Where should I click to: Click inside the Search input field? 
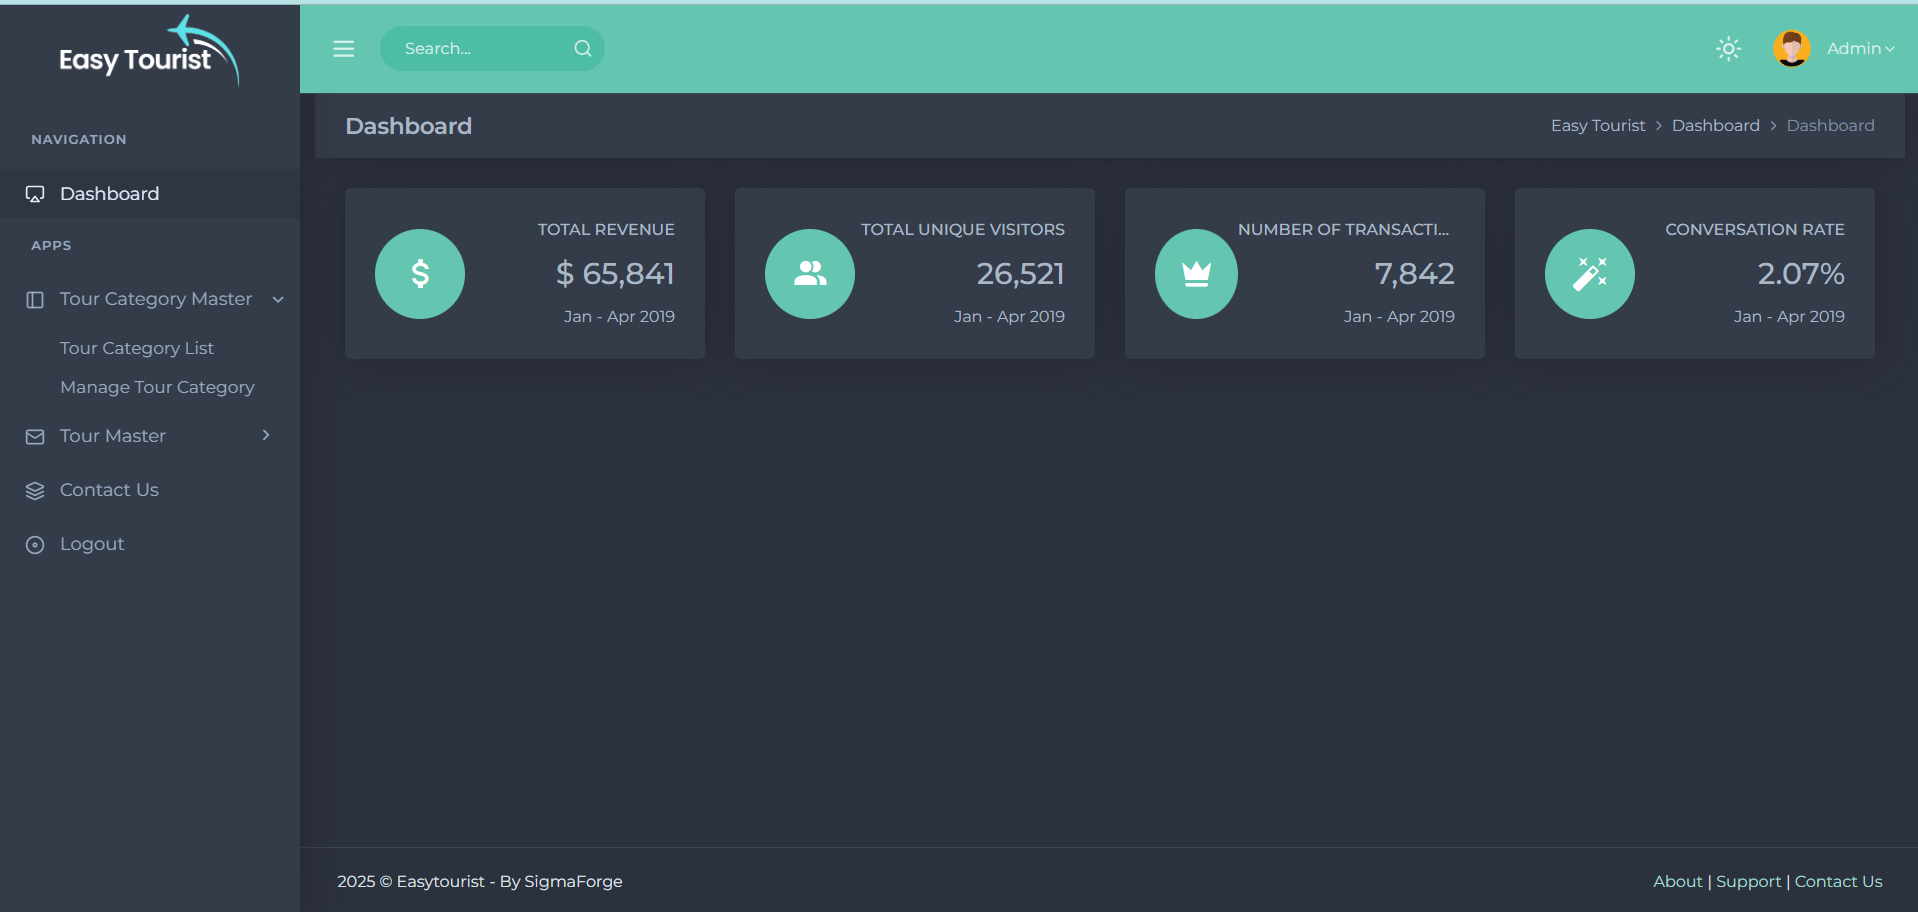(470, 48)
